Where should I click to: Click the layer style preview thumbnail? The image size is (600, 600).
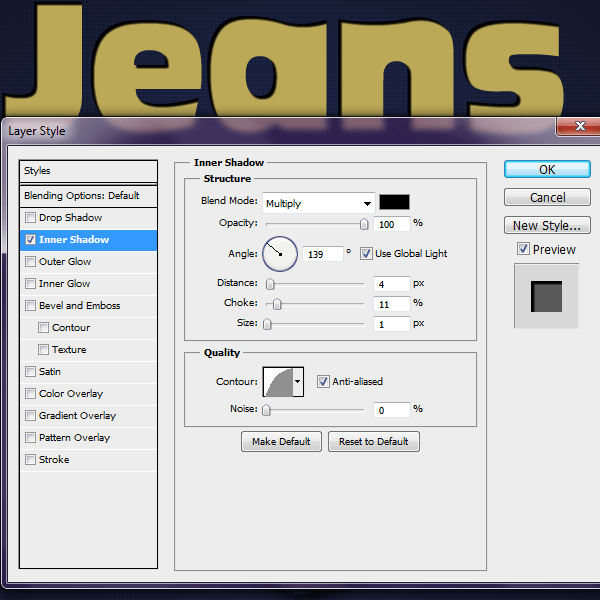click(545, 296)
